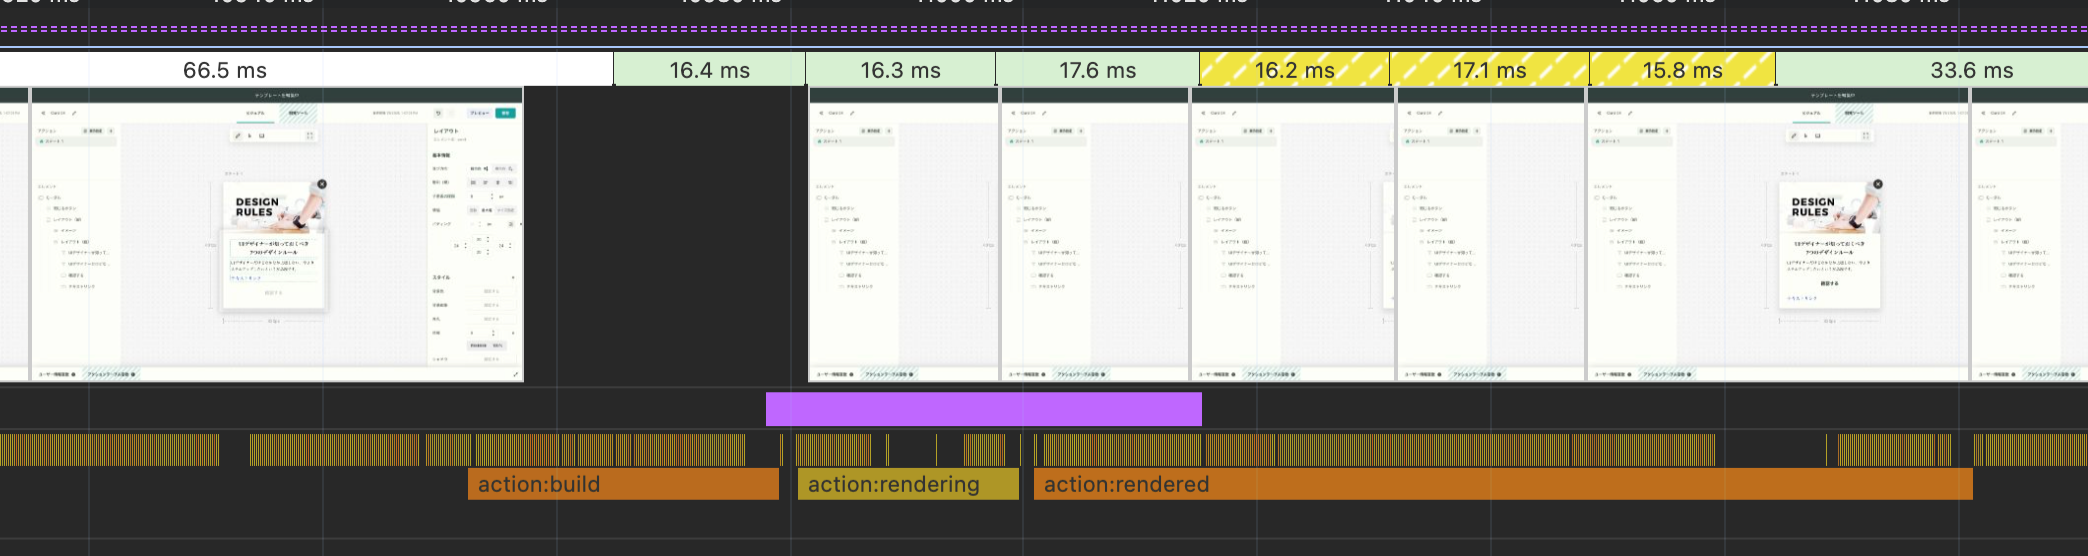The height and width of the screenshot is (556, 2088).
Task: Select the yellow 15.8 ms frame
Action: coord(1682,70)
